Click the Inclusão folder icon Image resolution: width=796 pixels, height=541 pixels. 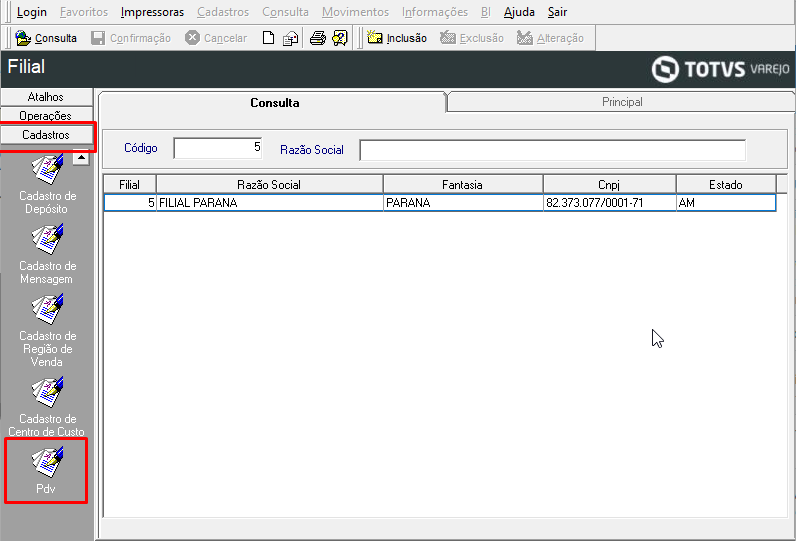375,38
